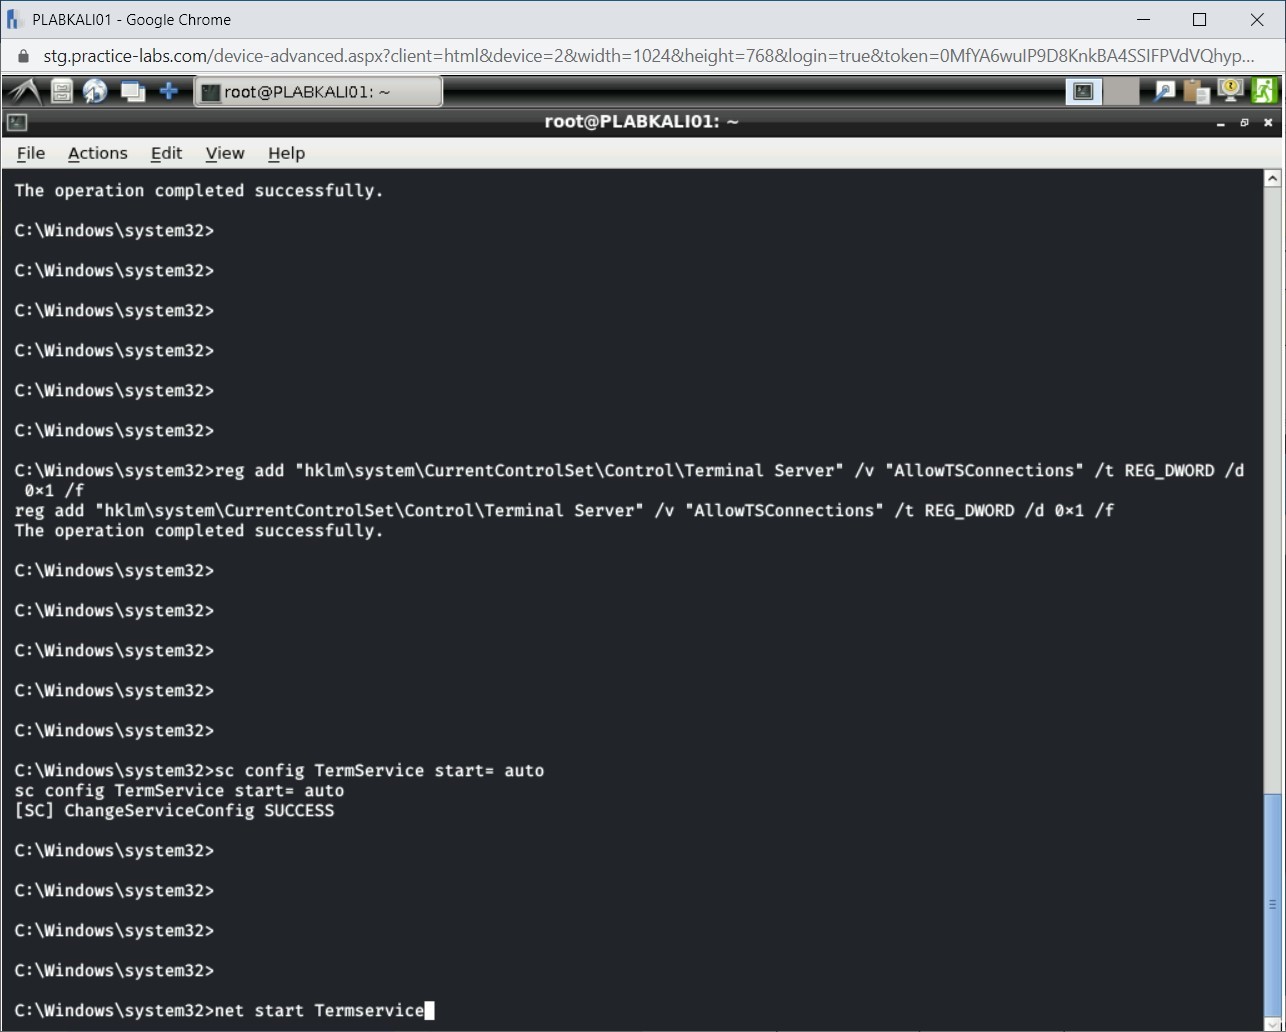
Task: Open the clipboard manager tray icon
Action: 1196,92
